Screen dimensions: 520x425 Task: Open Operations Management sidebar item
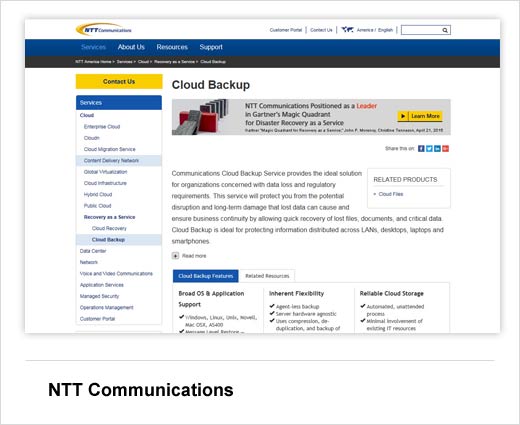point(106,308)
